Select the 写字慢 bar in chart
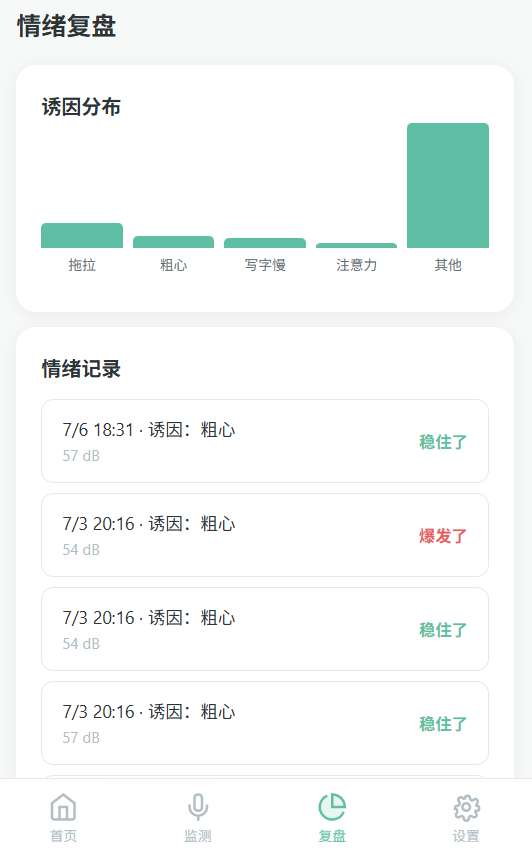Screen dimensions: 532x850 click(265, 243)
